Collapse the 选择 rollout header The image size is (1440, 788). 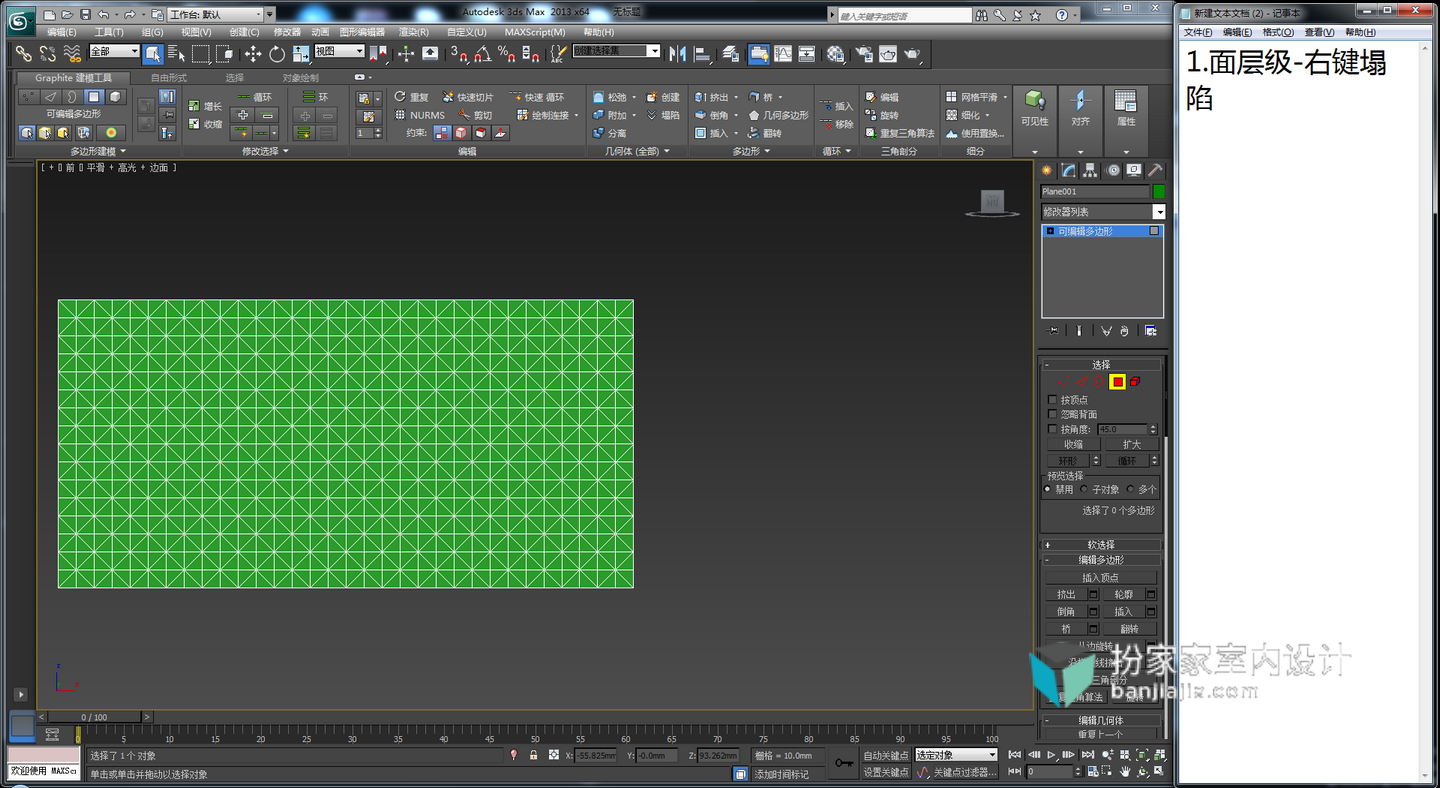(1101, 365)
